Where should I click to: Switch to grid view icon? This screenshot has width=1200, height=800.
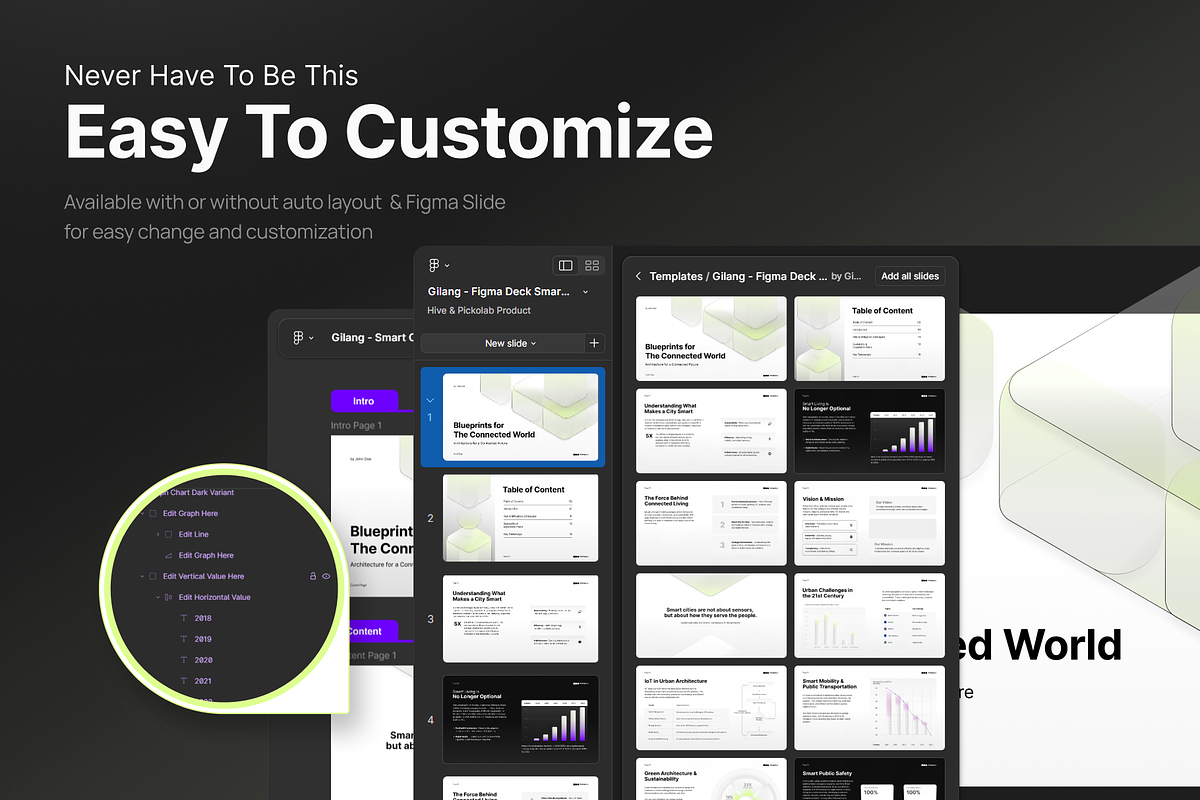pyautogui.click(x=592, y=265)
